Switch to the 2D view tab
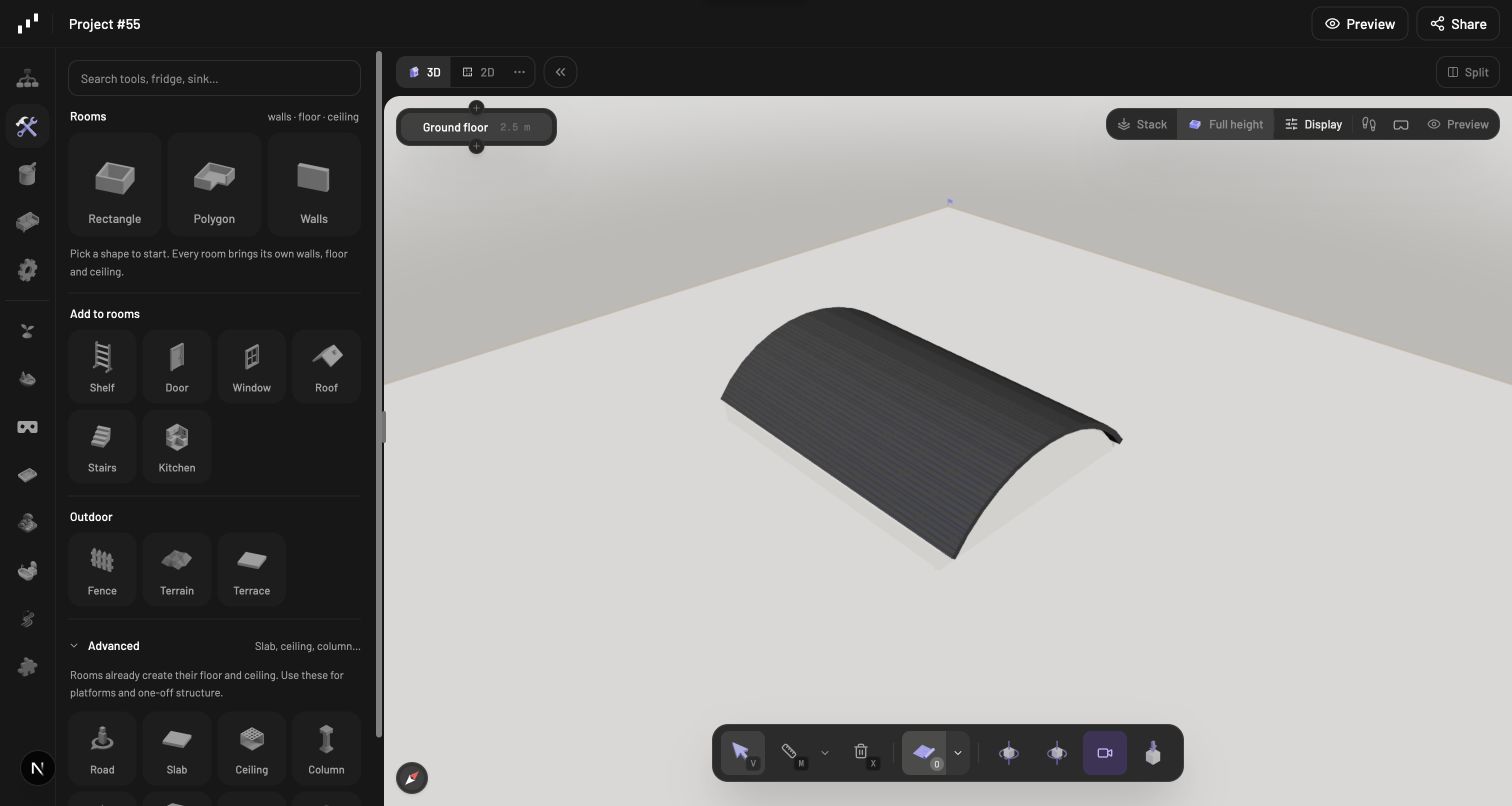The image size is (1512, 806). [478, 72]
